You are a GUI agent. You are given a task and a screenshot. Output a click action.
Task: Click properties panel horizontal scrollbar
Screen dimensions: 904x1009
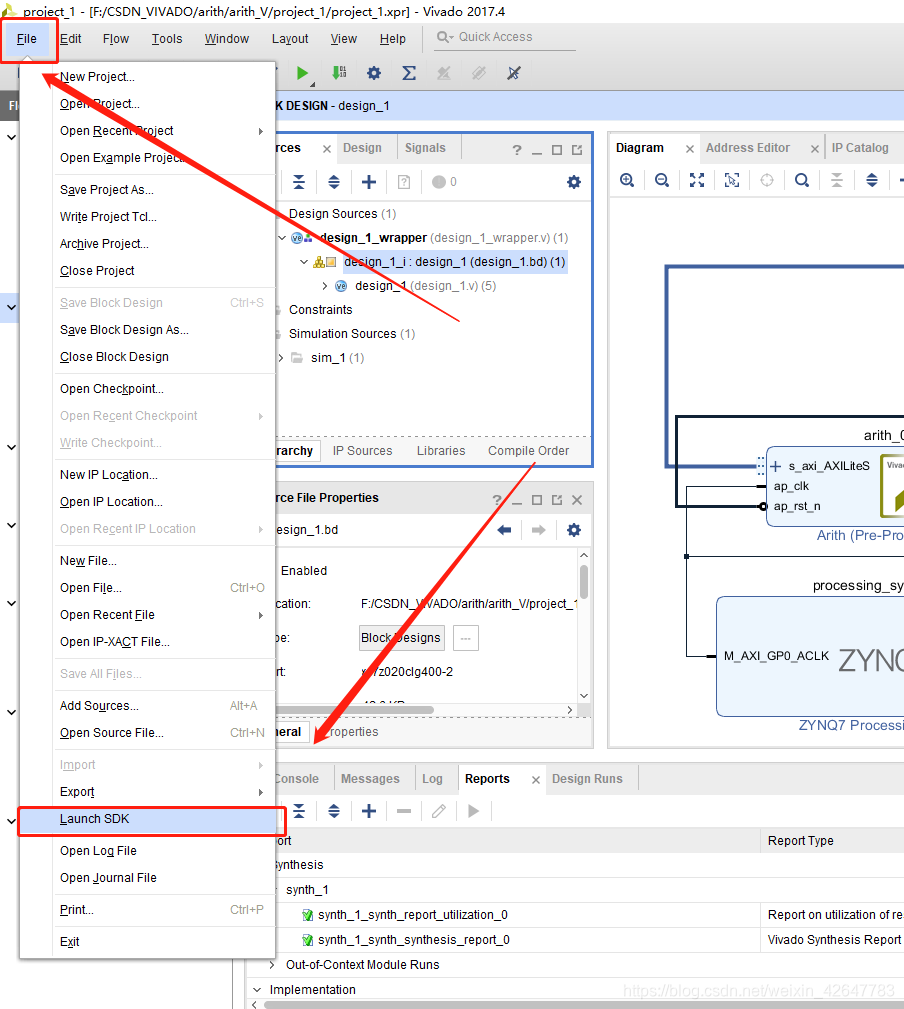click(x=355, y=710)
